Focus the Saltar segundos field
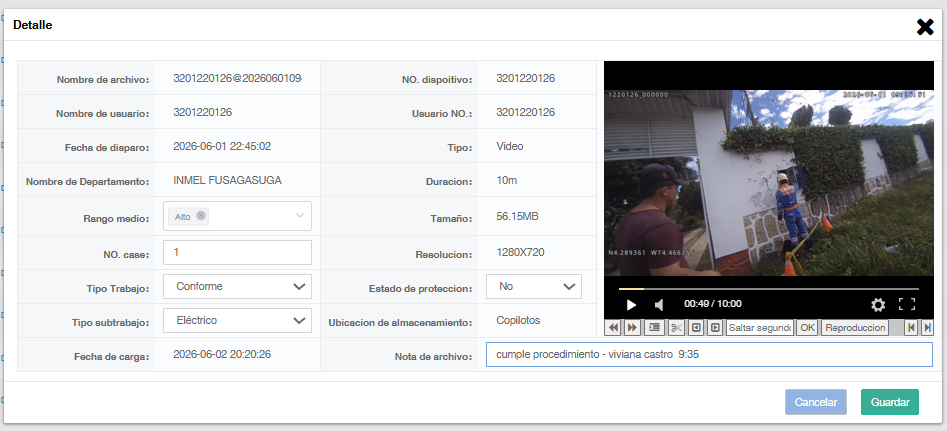Image resolution: width=947 pixels, height=431 pixels. point(760,328)
